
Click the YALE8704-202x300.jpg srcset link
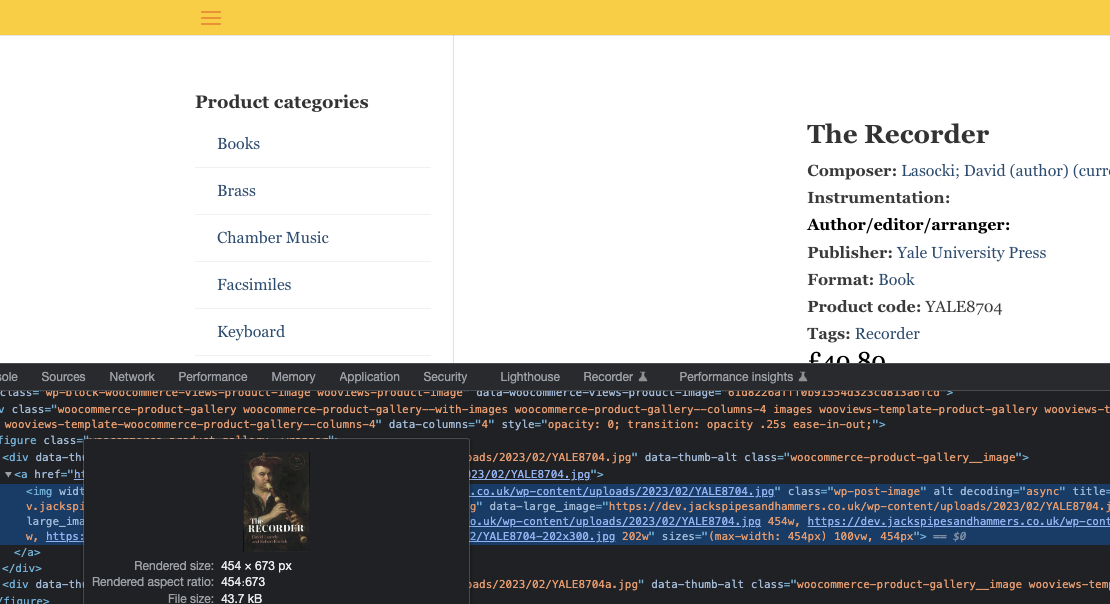pyautogui.click(x=542, y=537)
